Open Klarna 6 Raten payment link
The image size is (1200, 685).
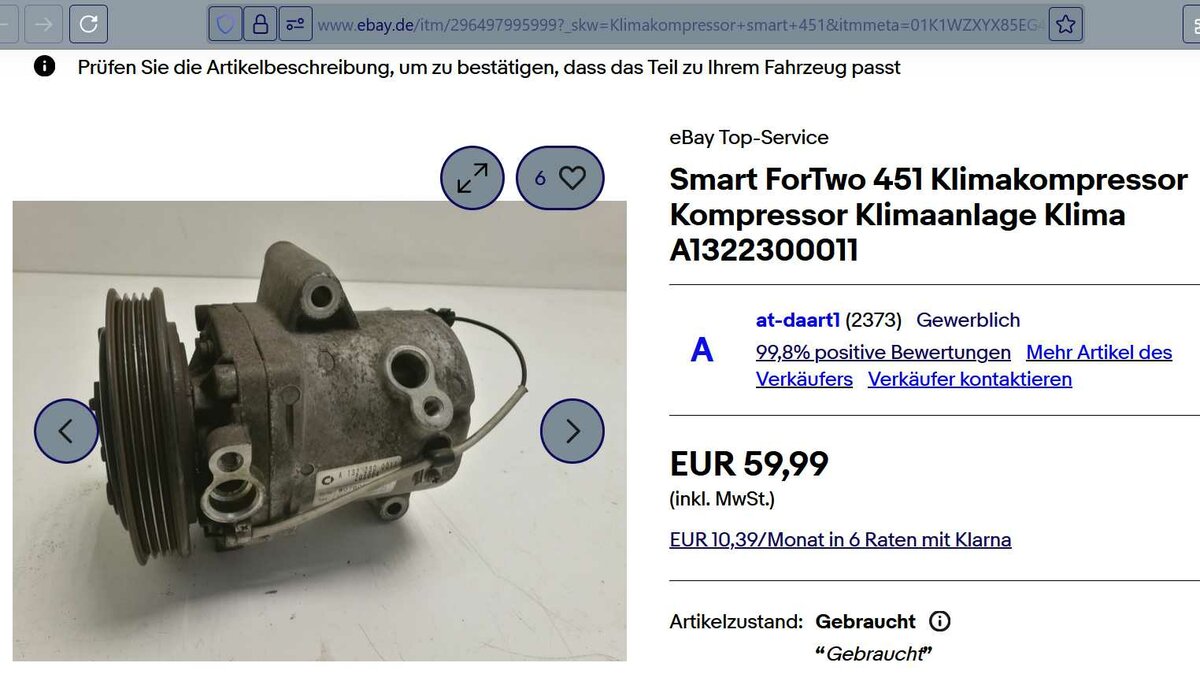click(840, 540)
